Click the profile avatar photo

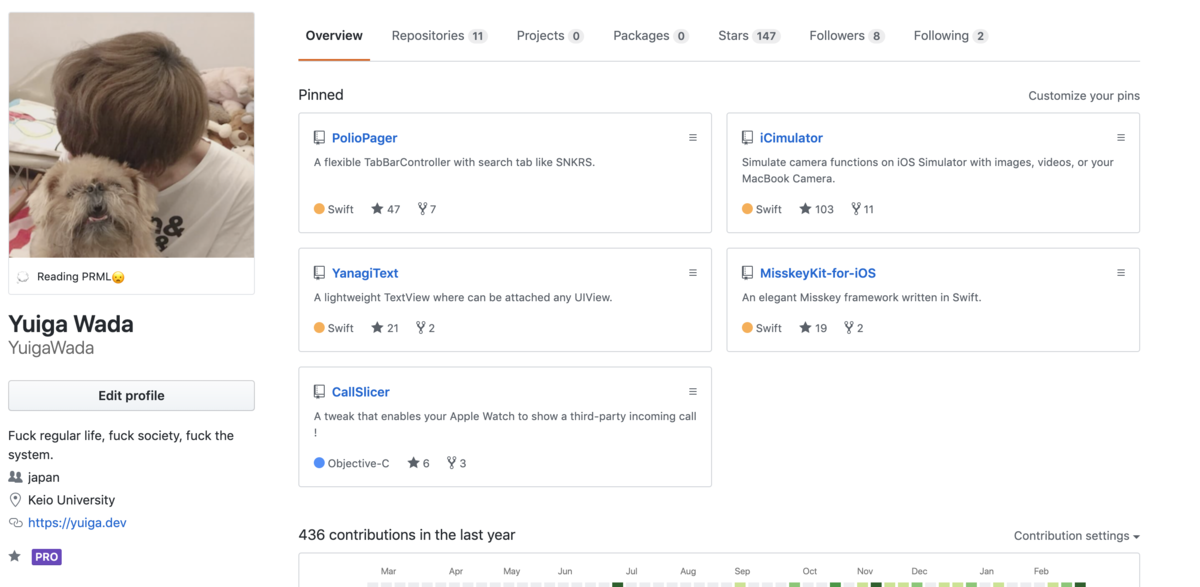pos(131,135)
